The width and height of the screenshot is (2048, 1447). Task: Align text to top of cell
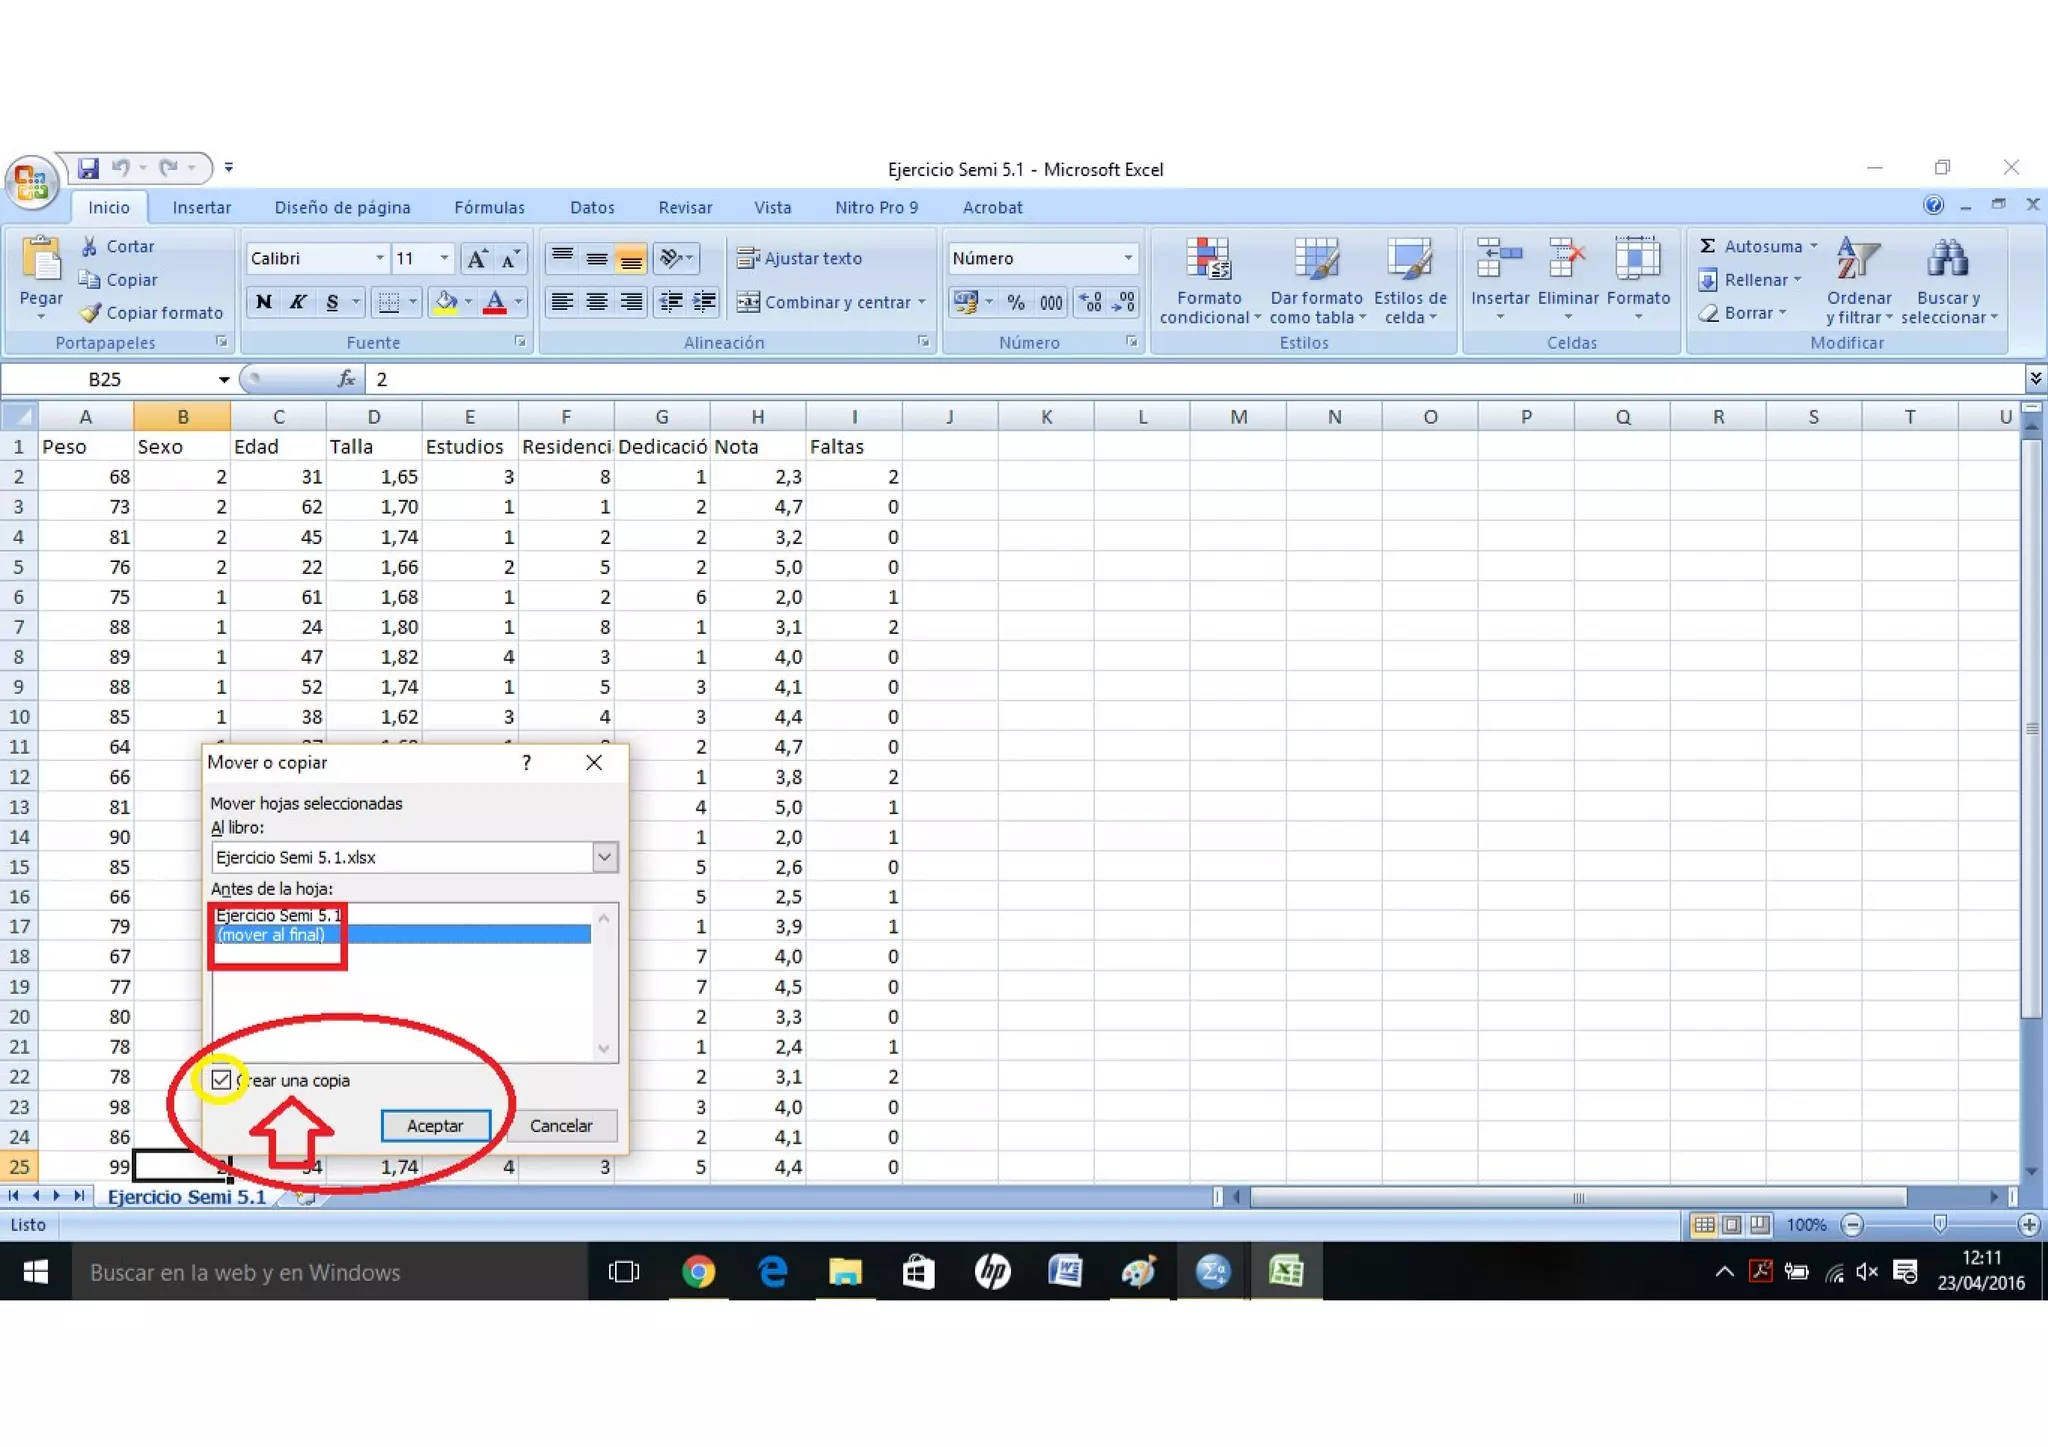563,258
